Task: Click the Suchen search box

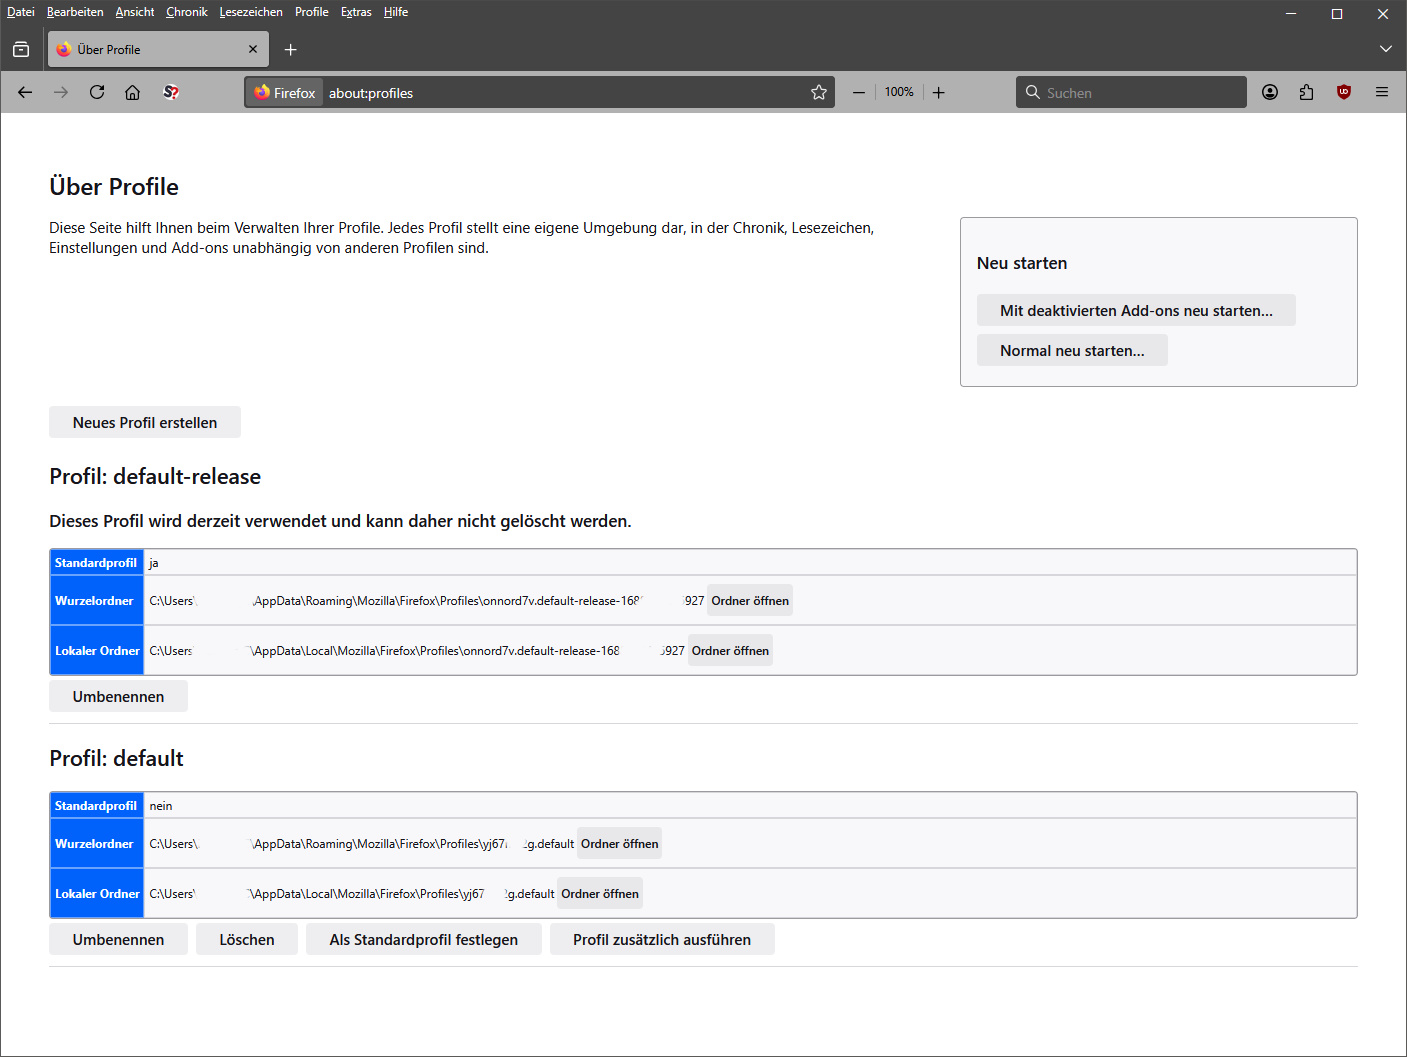Action: [1131, 92]
